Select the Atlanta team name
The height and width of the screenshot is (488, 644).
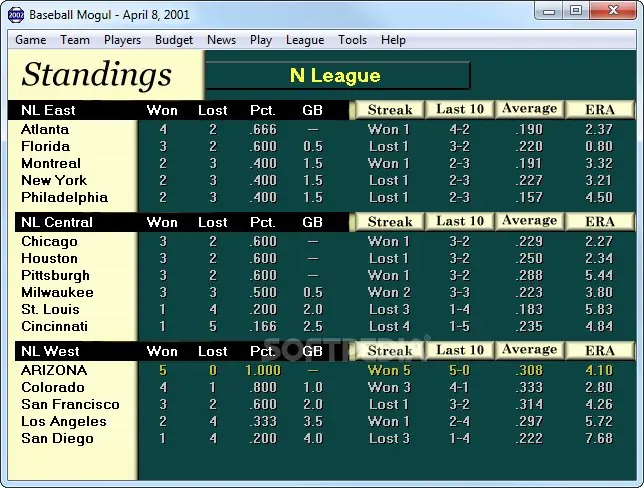pos(45,129)
